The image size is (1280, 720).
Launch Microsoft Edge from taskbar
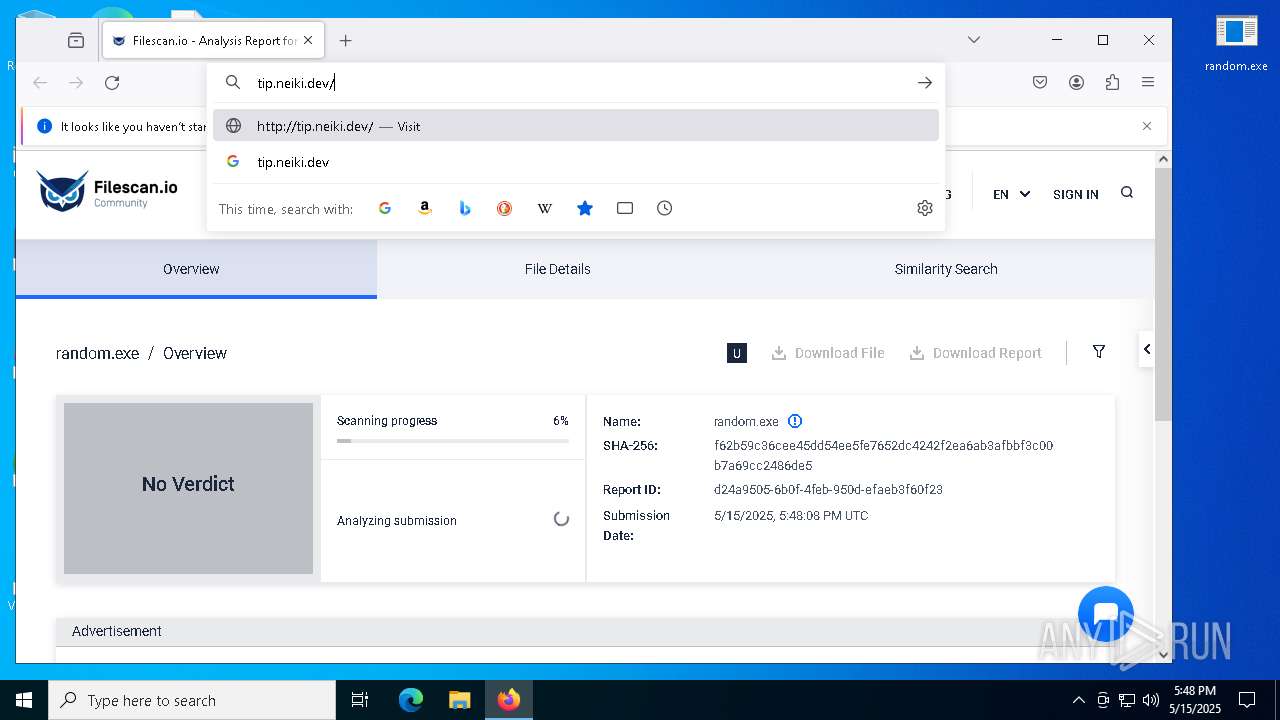tap(411, 700)
